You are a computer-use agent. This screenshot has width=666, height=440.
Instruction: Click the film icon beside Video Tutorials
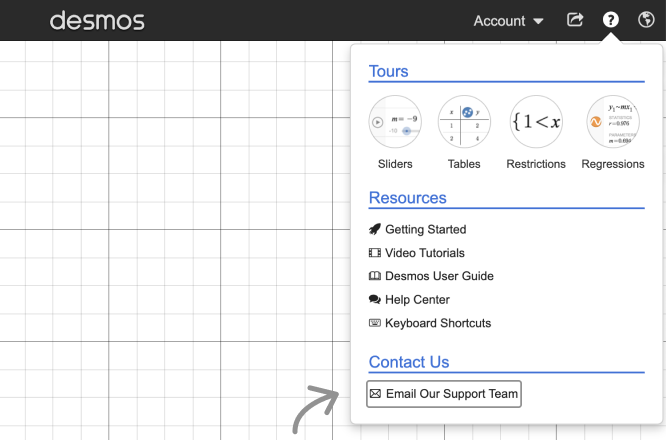(x=375, y=253)
